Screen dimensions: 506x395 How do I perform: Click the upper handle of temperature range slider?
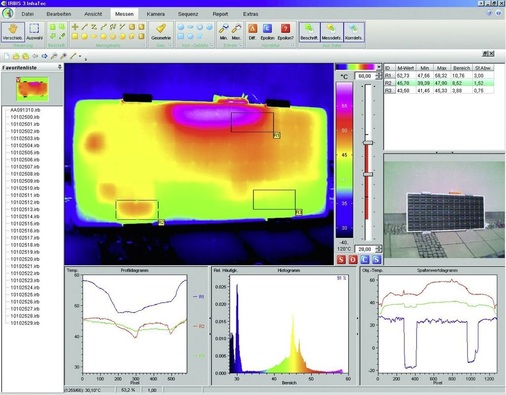[x=368, y=143]
